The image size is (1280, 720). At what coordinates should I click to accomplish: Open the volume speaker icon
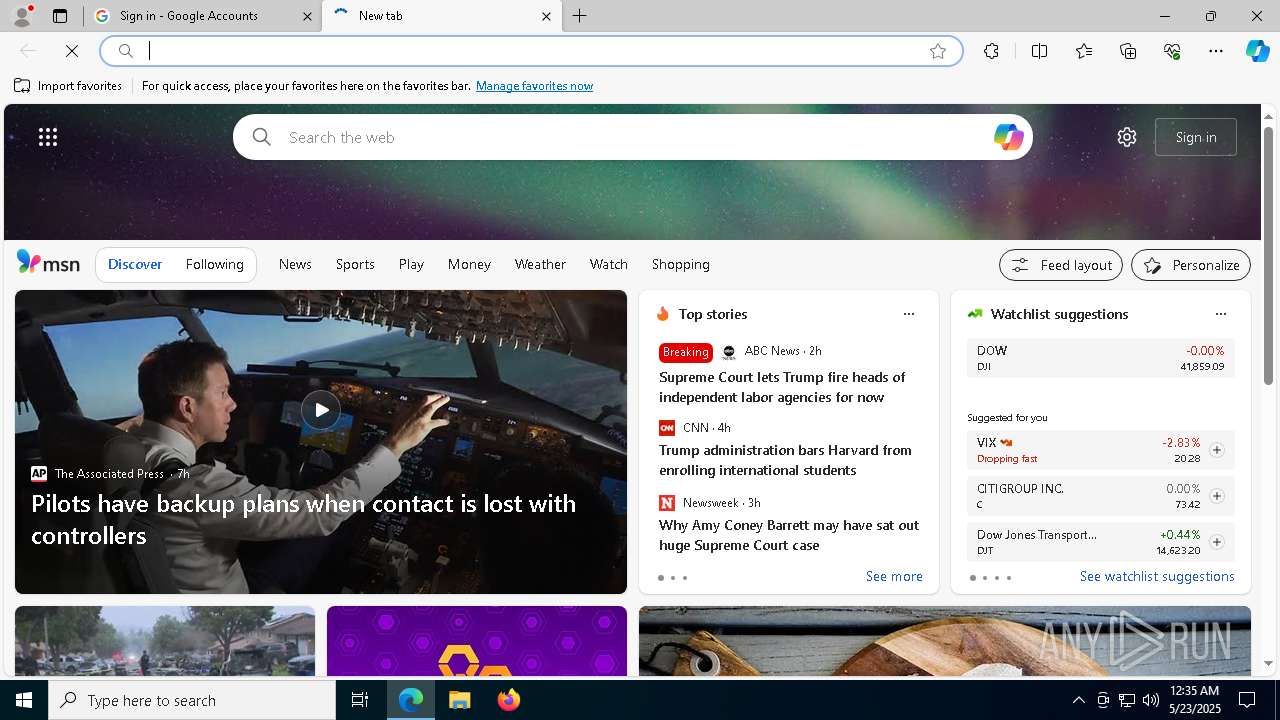1151,700
